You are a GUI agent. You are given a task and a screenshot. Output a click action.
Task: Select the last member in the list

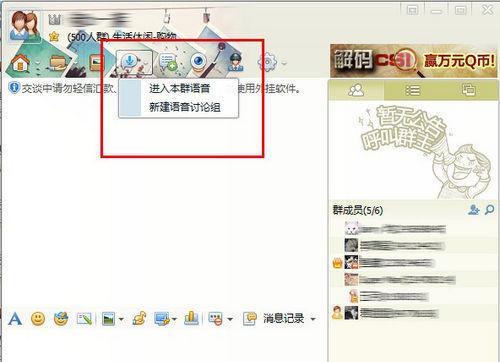tap(413, 313)
